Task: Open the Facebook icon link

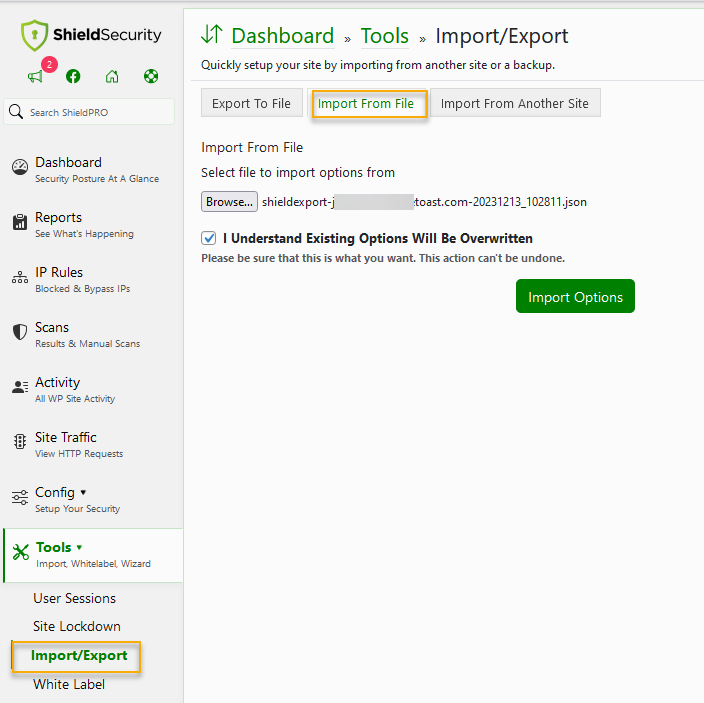Action: [73, 76]
